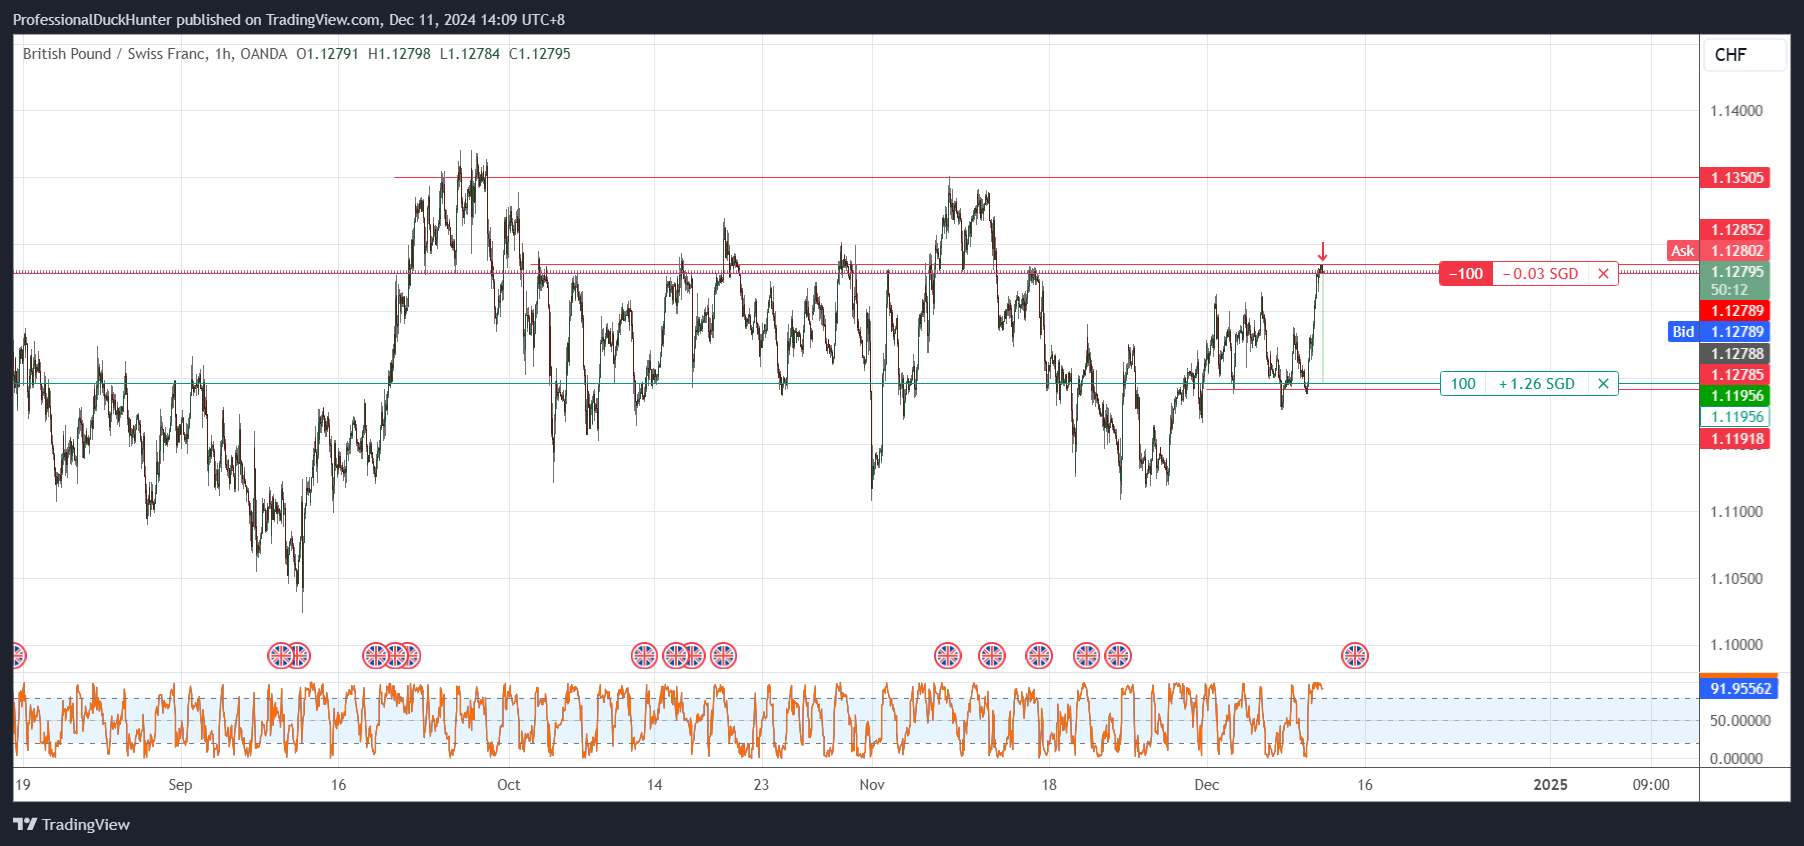The width and height of the screenshot is (1804, 846).
Task: Click the Nov label on time axis
Action: pyautogui.click(x=872, y=785)
